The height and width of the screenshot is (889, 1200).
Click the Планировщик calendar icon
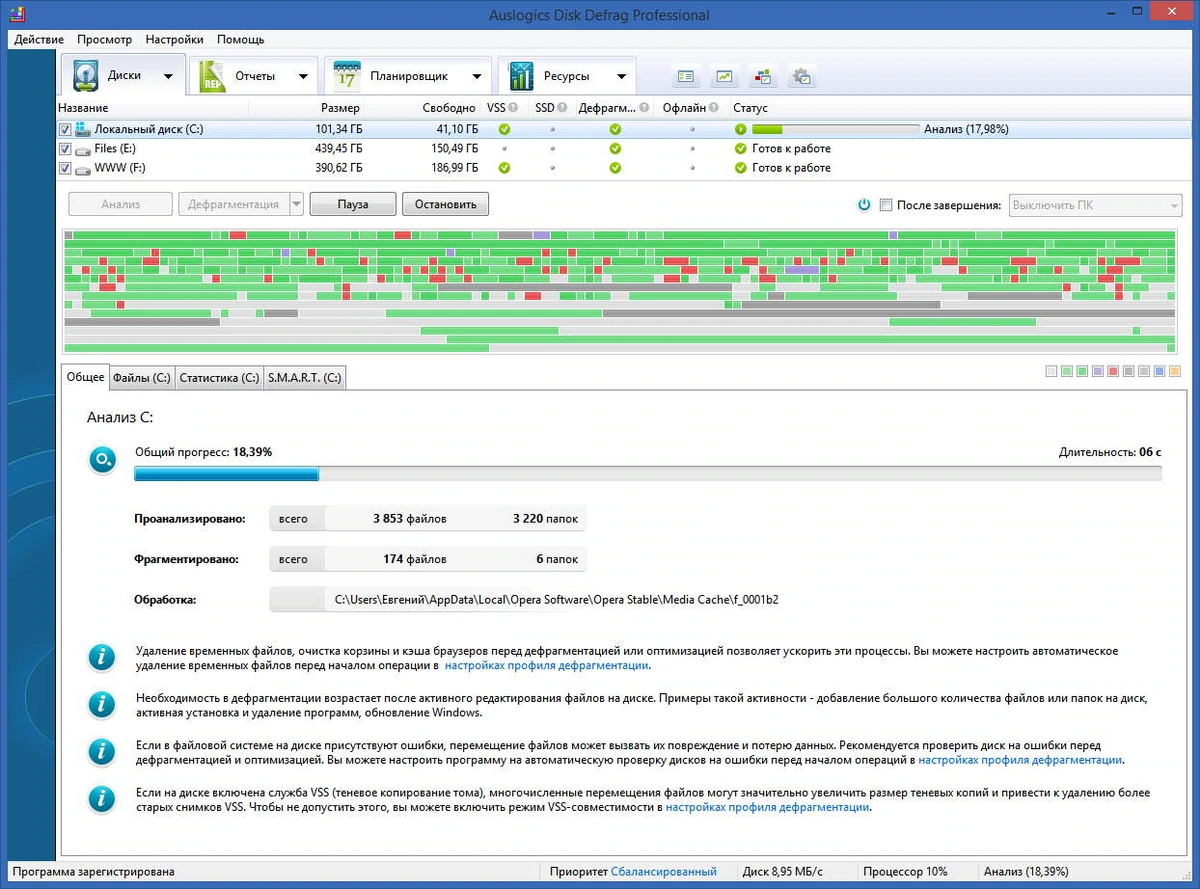coord(347,76)
